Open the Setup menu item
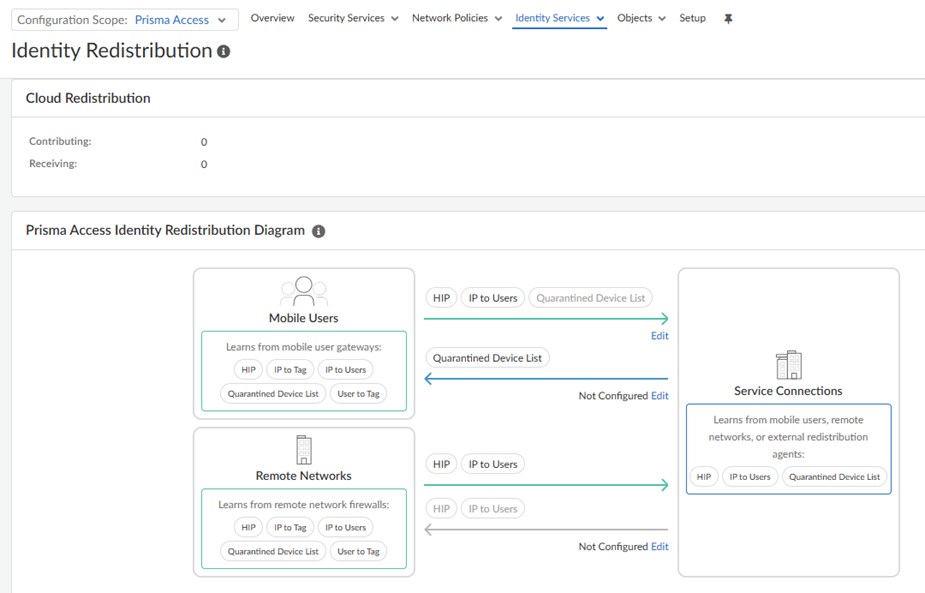 (692, 18)
